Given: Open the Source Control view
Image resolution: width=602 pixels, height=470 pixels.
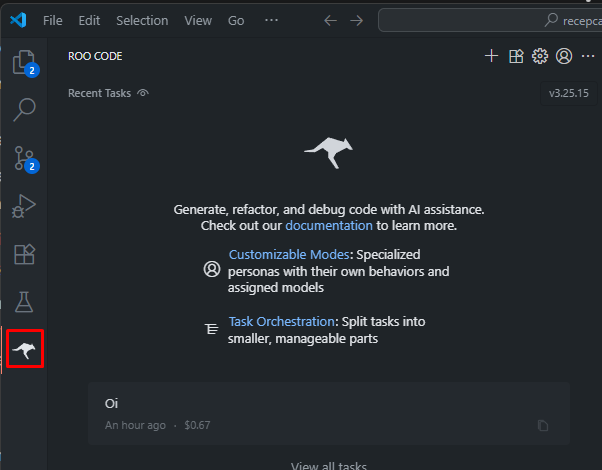Looking at the screenshot, I should tap(23, 158).
